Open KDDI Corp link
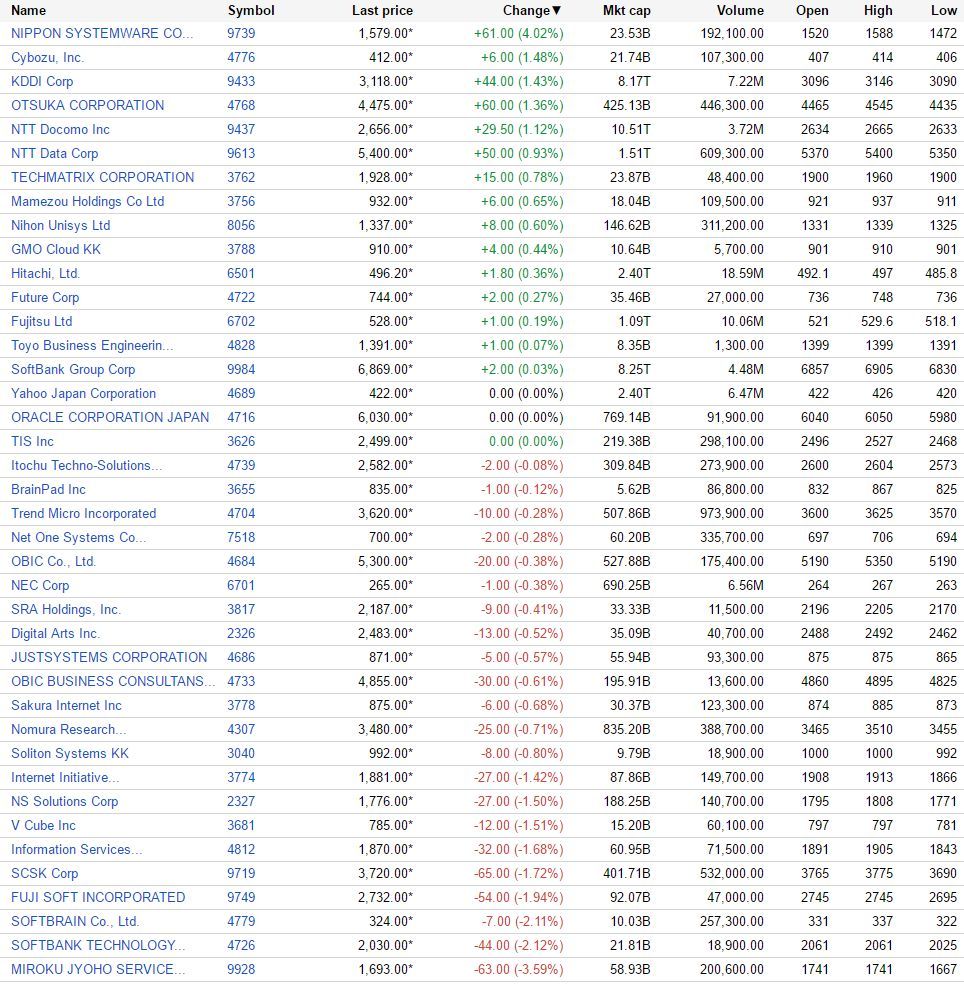The image size is (964, 984). coord(42,82)
